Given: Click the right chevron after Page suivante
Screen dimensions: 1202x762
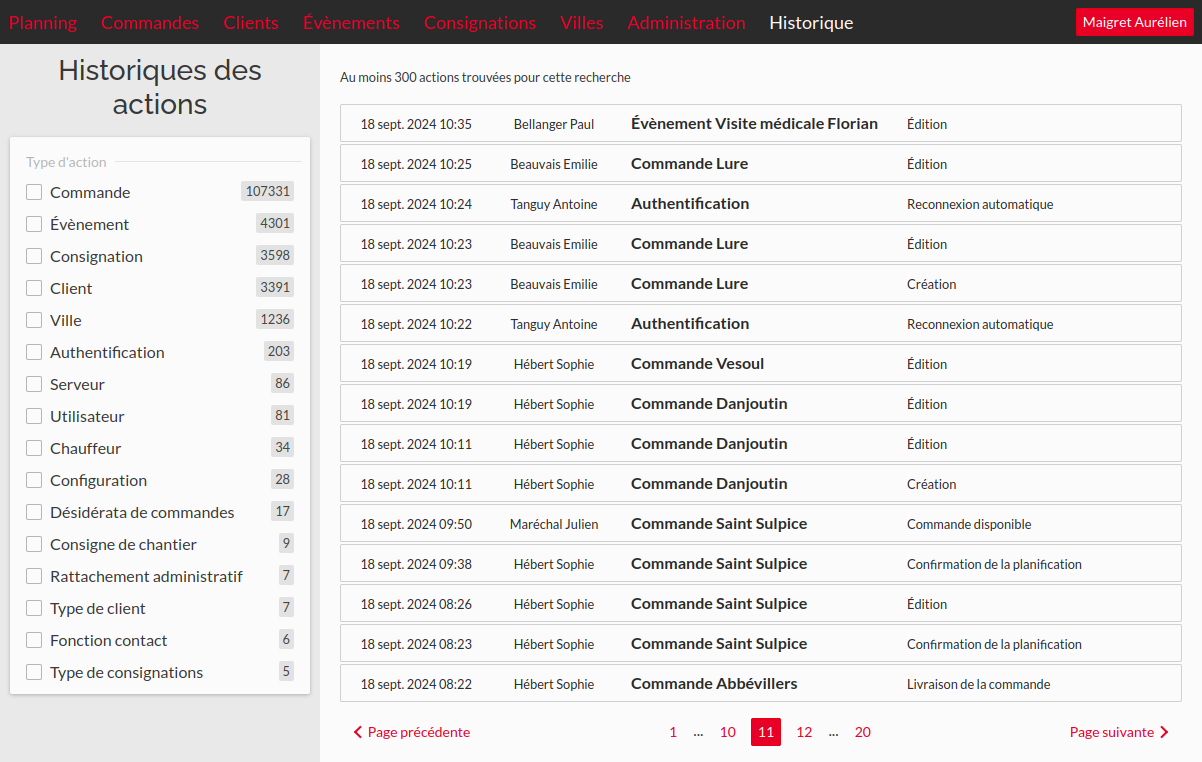Looking at the screenshot, I should [x=1164, y=732].
